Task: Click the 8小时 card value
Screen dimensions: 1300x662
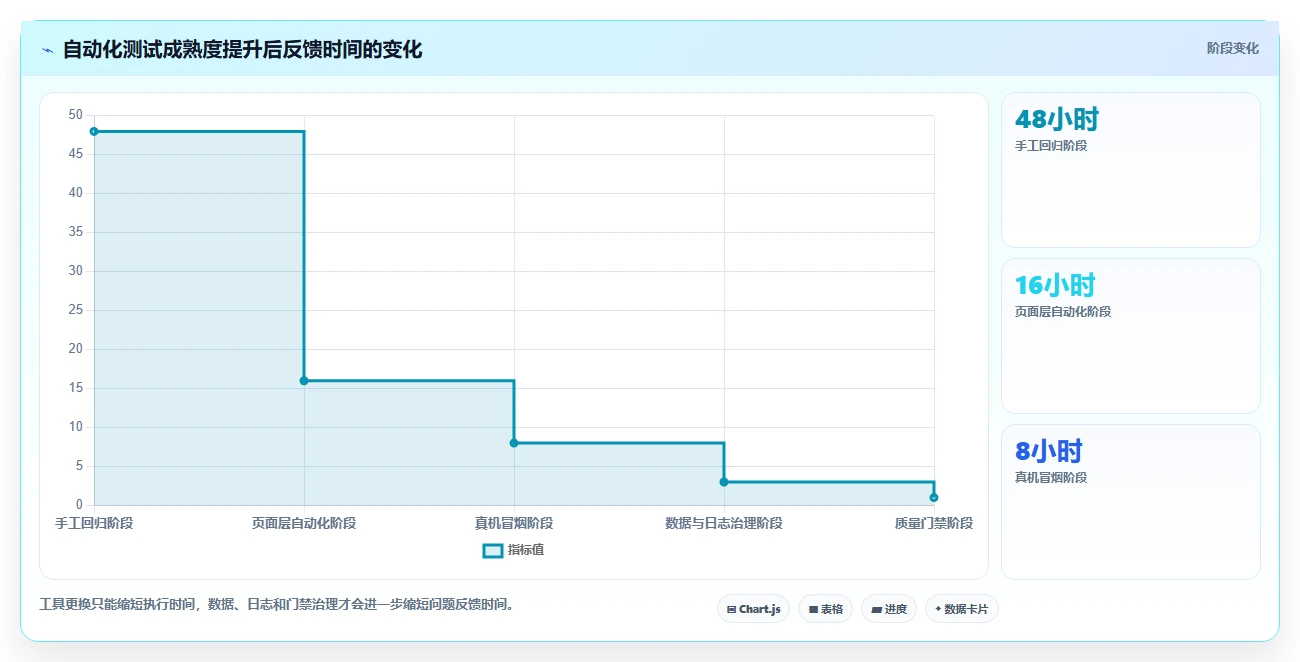Action: pos(1049,452)
